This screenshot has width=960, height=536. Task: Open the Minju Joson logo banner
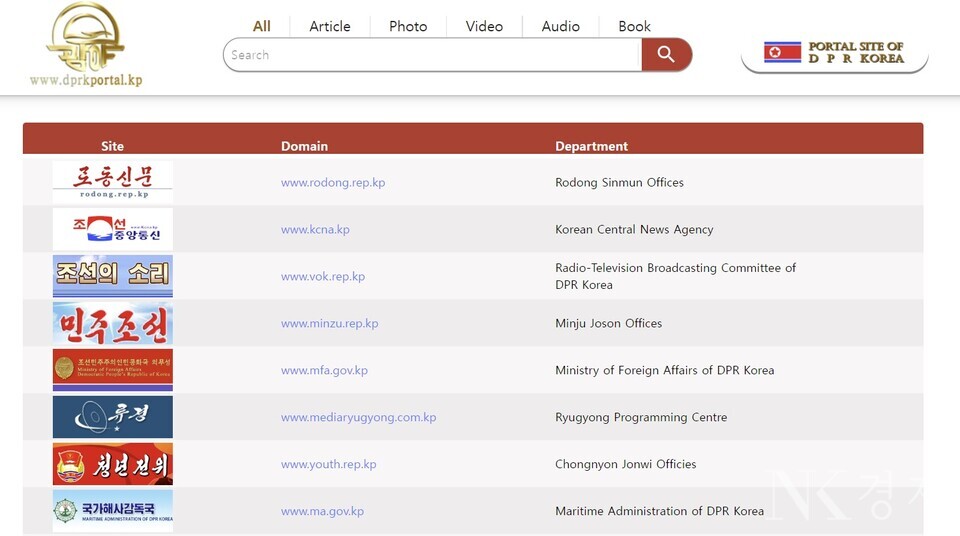point(112,323)
